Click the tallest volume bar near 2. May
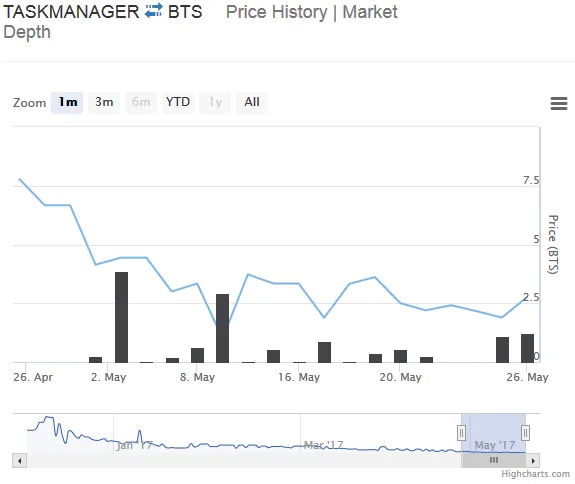Image resolution: width=575 pixels, height=484 pixels. (x=121, y=317)
